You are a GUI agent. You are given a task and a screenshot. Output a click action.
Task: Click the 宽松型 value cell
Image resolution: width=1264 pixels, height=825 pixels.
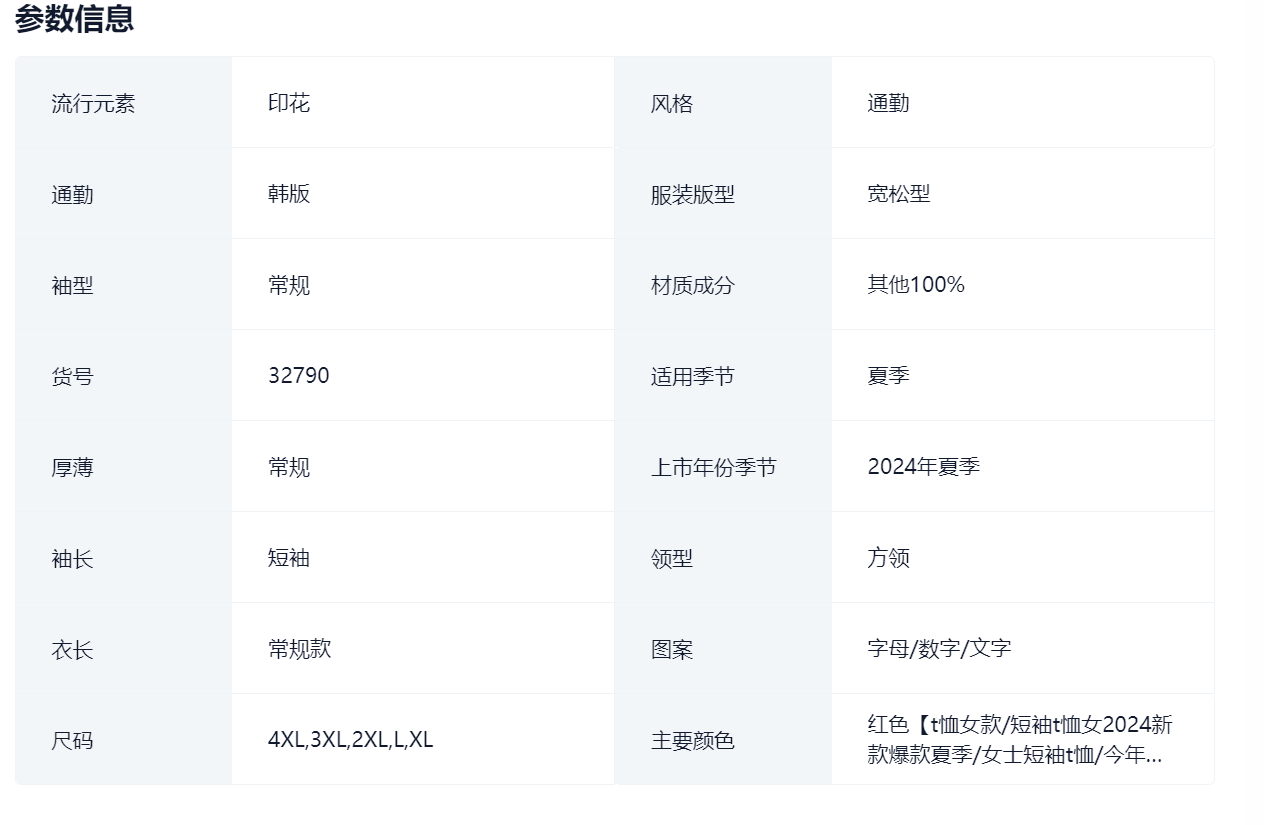tap(899, 194)
